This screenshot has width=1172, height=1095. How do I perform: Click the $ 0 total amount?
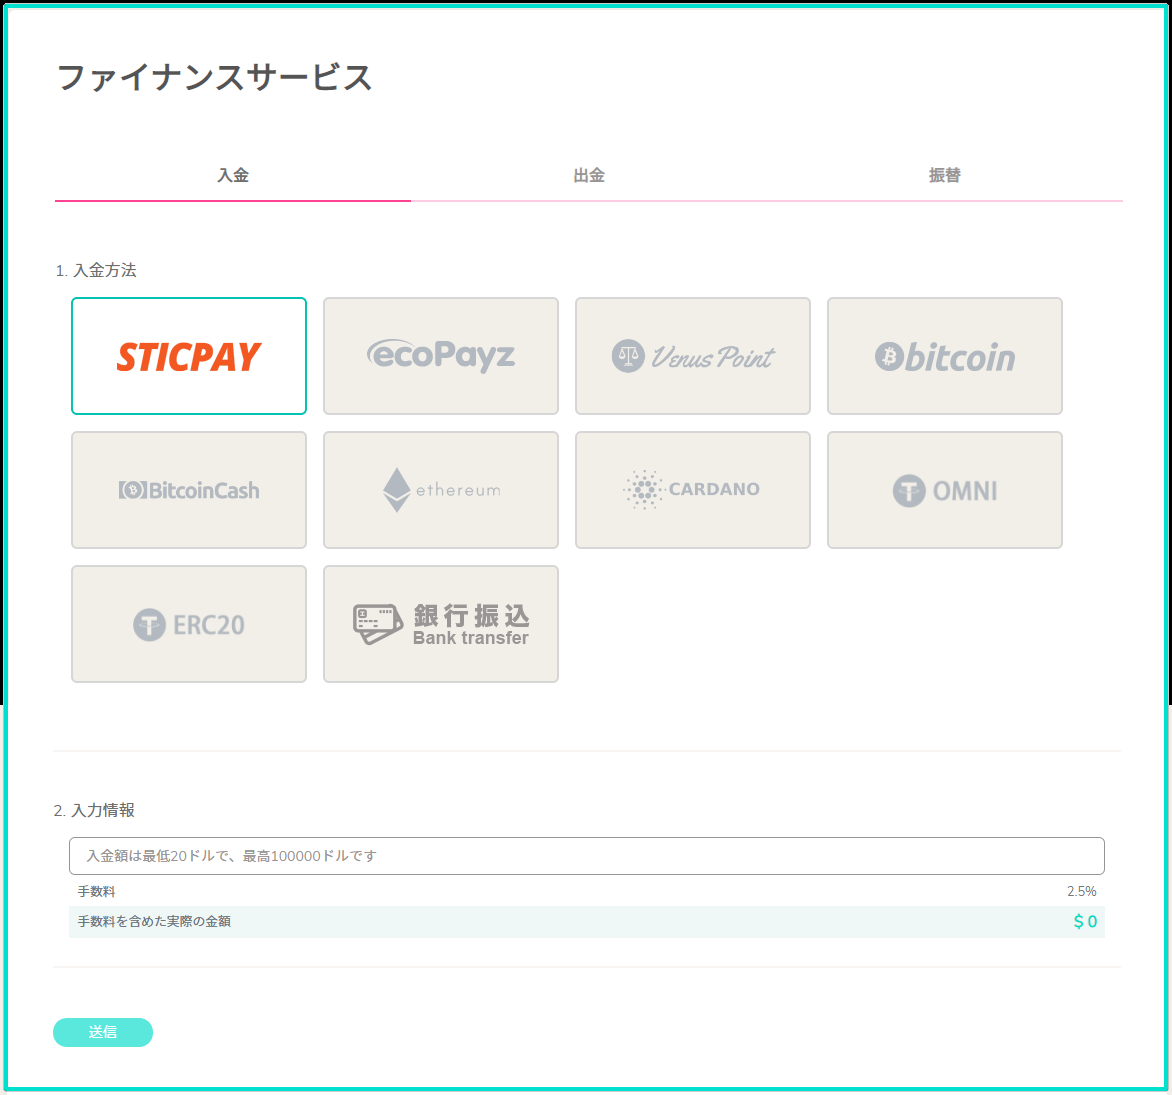[1085, 922]
